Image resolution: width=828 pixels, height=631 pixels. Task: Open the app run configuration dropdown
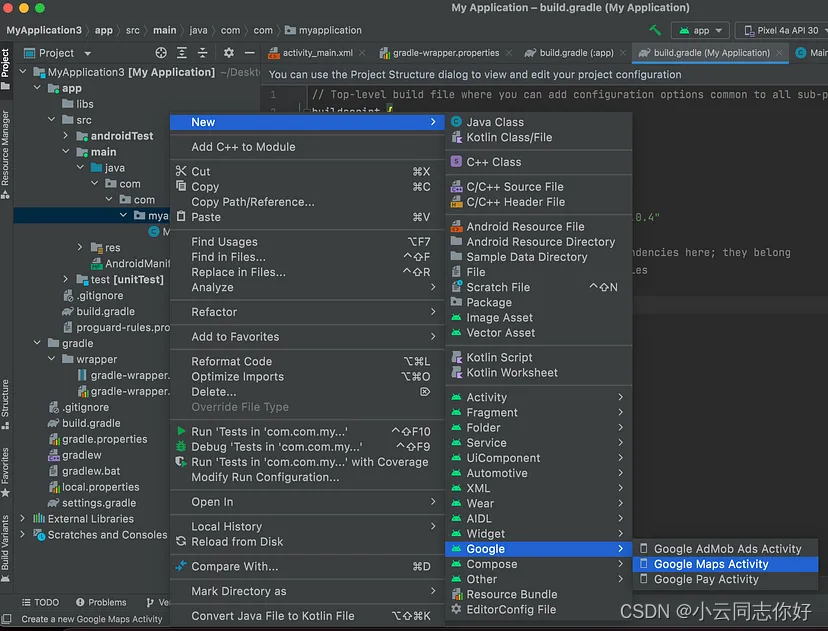click(700, 31)
